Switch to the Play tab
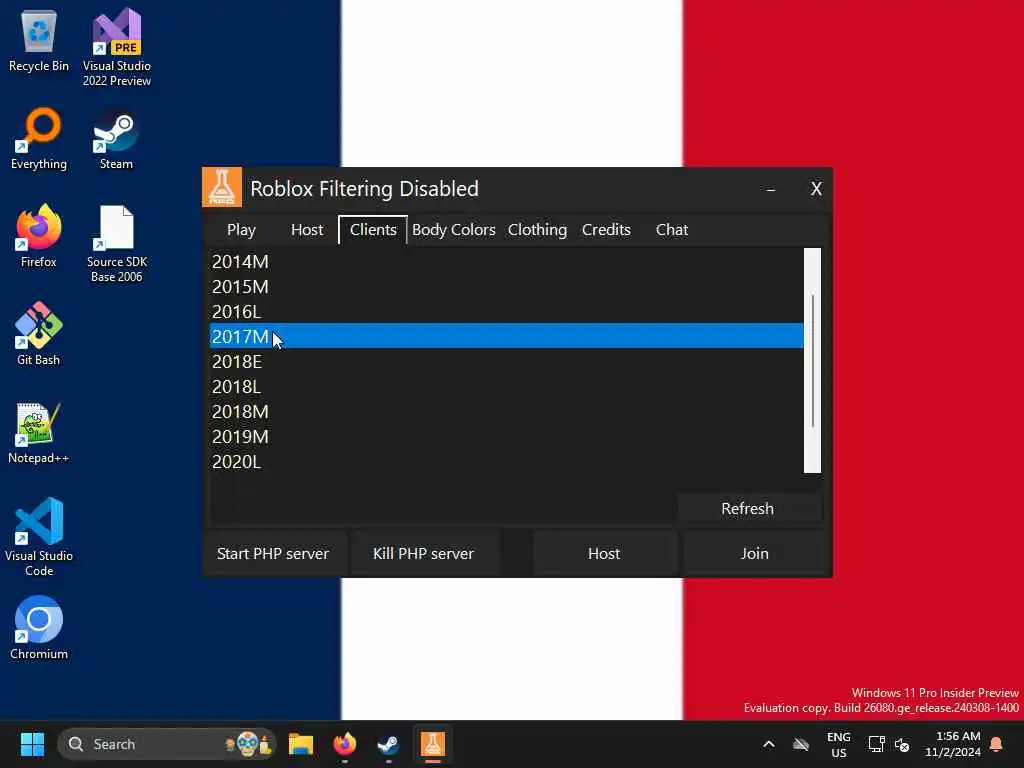 pos(241,230)
